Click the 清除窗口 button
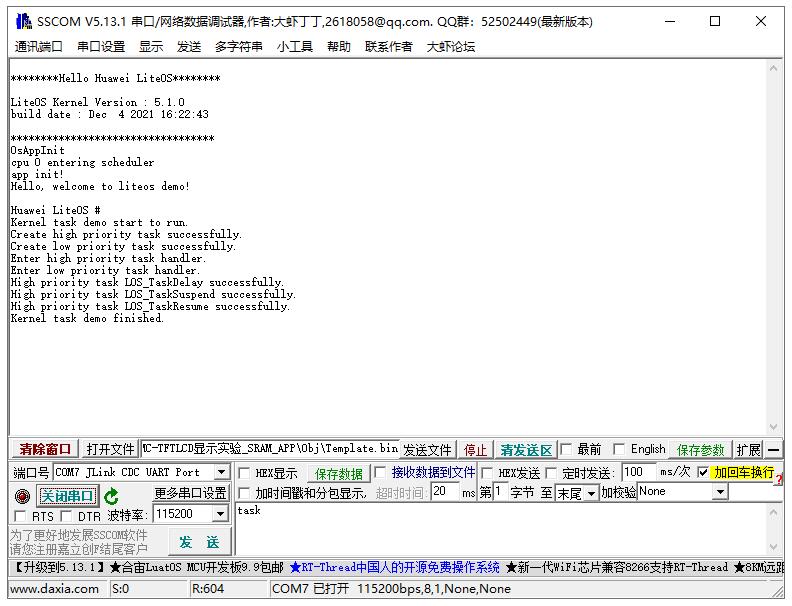Screen dimensions: 792x606 click(x=45, y=449)
